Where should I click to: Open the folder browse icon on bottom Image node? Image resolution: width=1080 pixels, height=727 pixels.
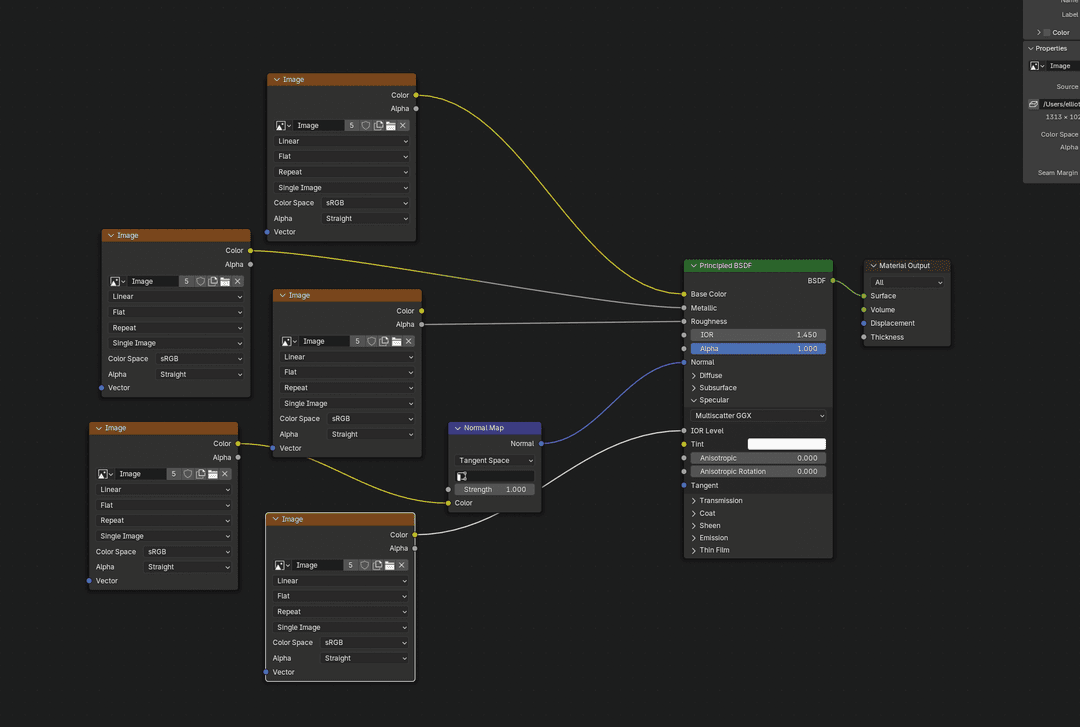[x=390, y=565]
